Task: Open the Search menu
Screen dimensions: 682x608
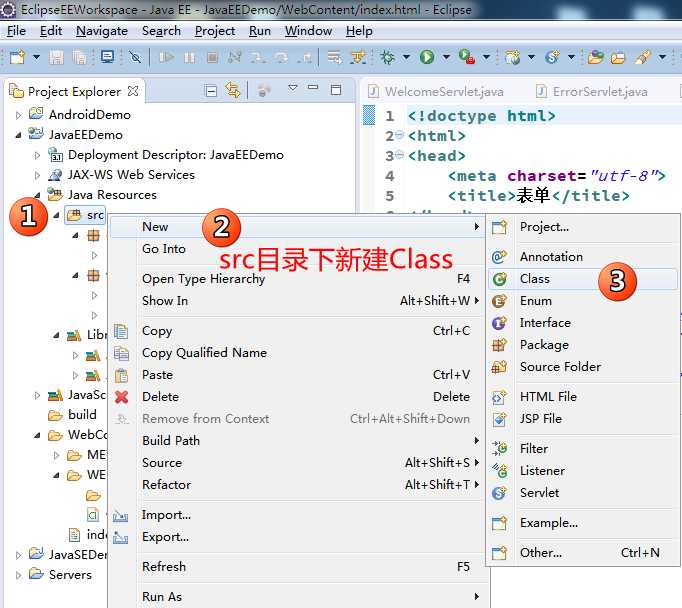Action: [x=161, y=31]
